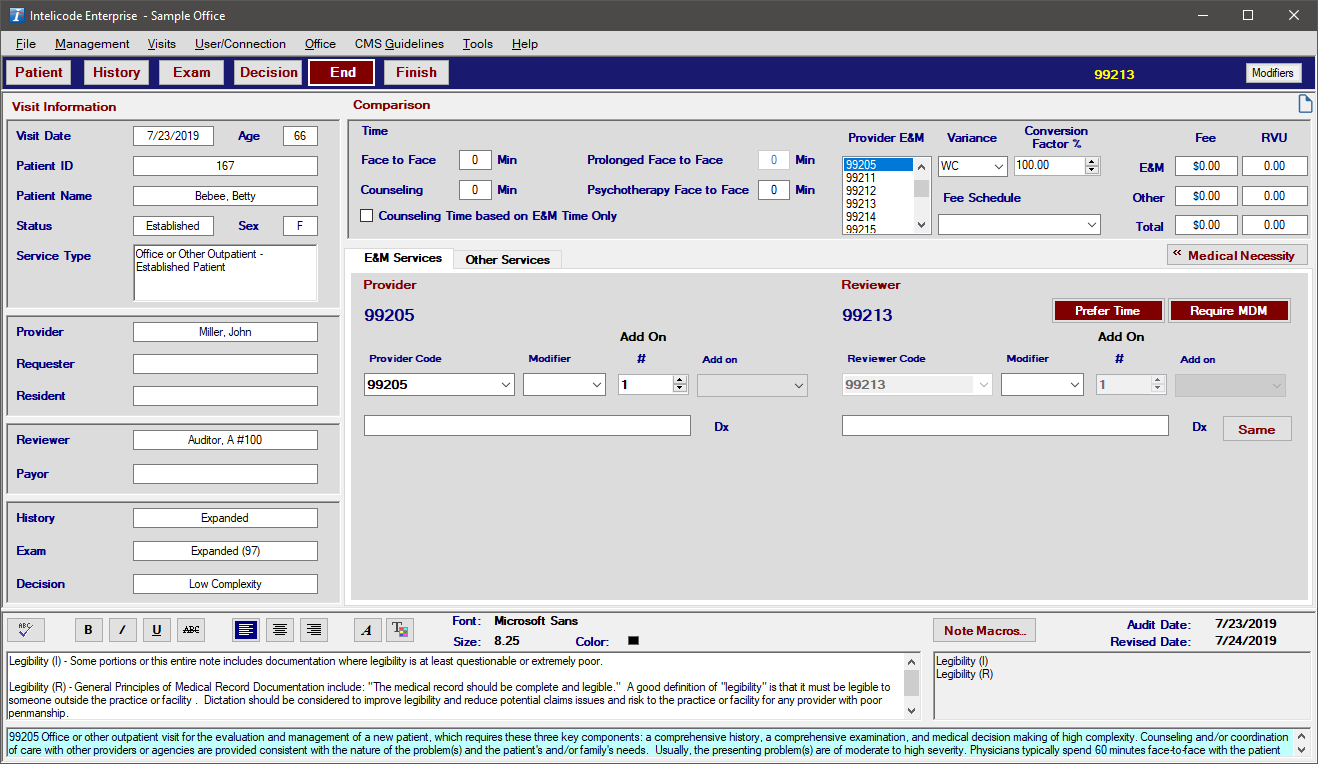Viewport: 1318px width, 764px height.
Task: Click the Counseling minutes field
Action: tap(475, 190)
